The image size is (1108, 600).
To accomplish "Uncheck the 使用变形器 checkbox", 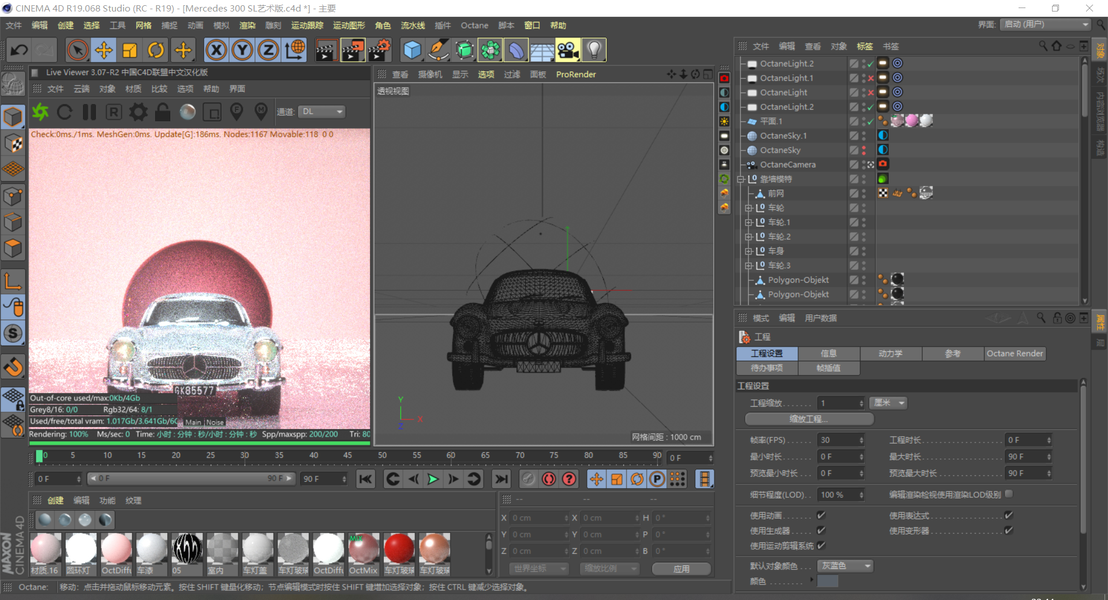I will coord(1008,530).
